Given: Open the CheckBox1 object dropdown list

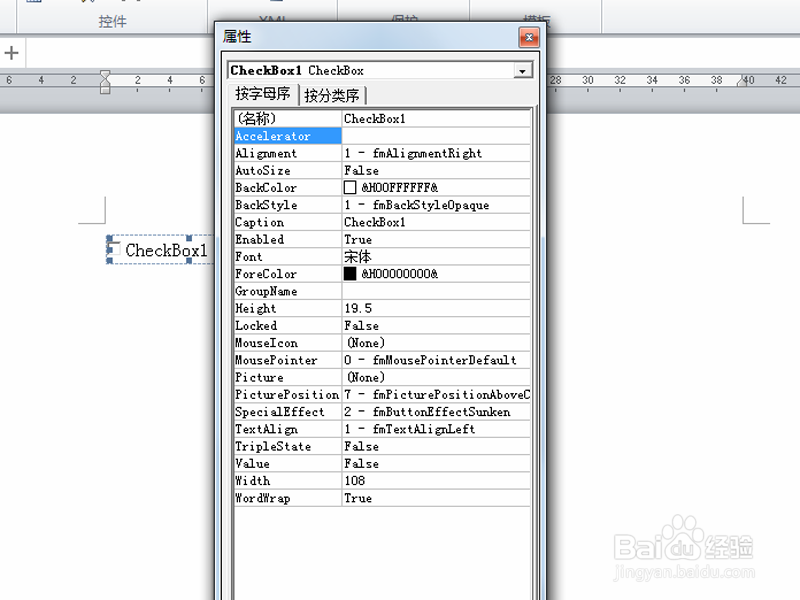Looking at the screenshot, I should click(x=522, y=70).
